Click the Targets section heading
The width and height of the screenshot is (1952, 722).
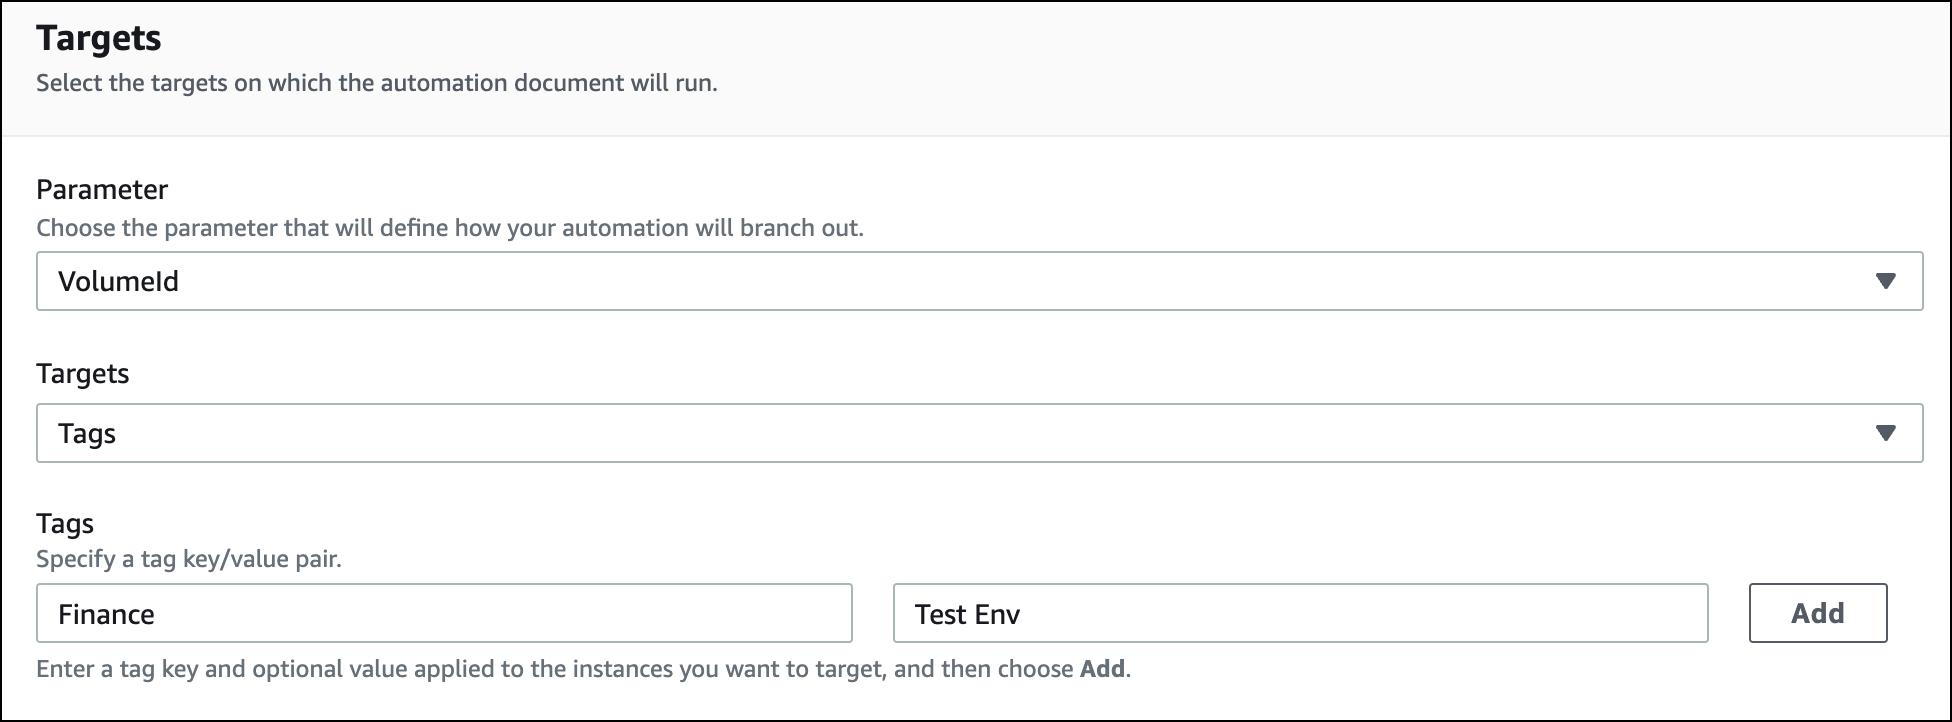[100, 39]
